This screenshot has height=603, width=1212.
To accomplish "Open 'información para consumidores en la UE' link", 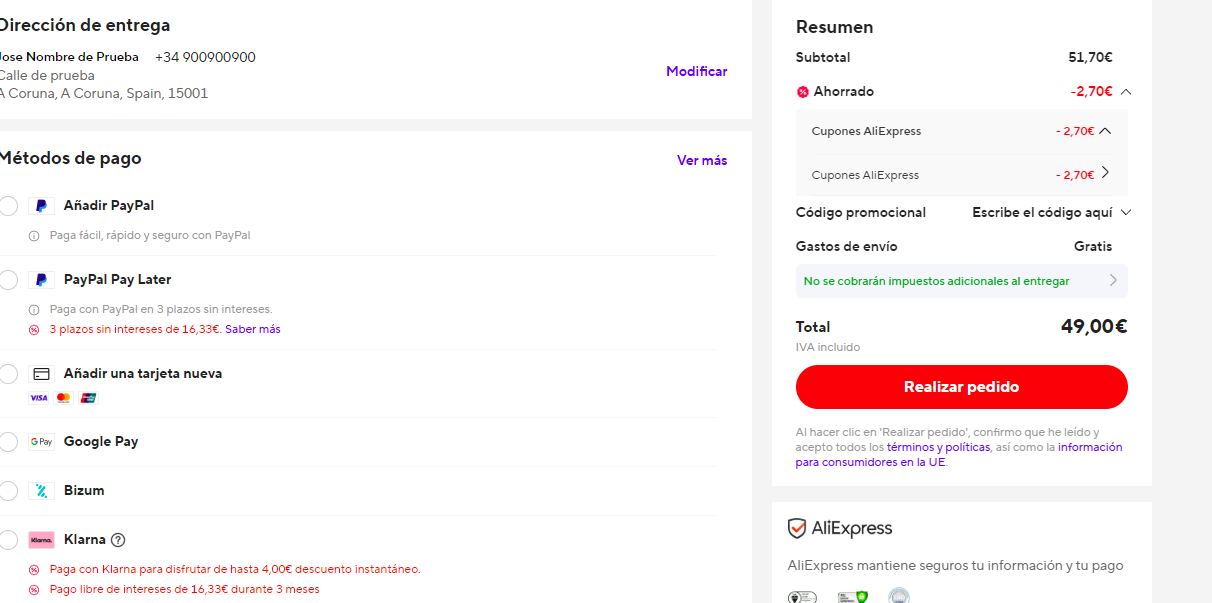I will [959, 455].
